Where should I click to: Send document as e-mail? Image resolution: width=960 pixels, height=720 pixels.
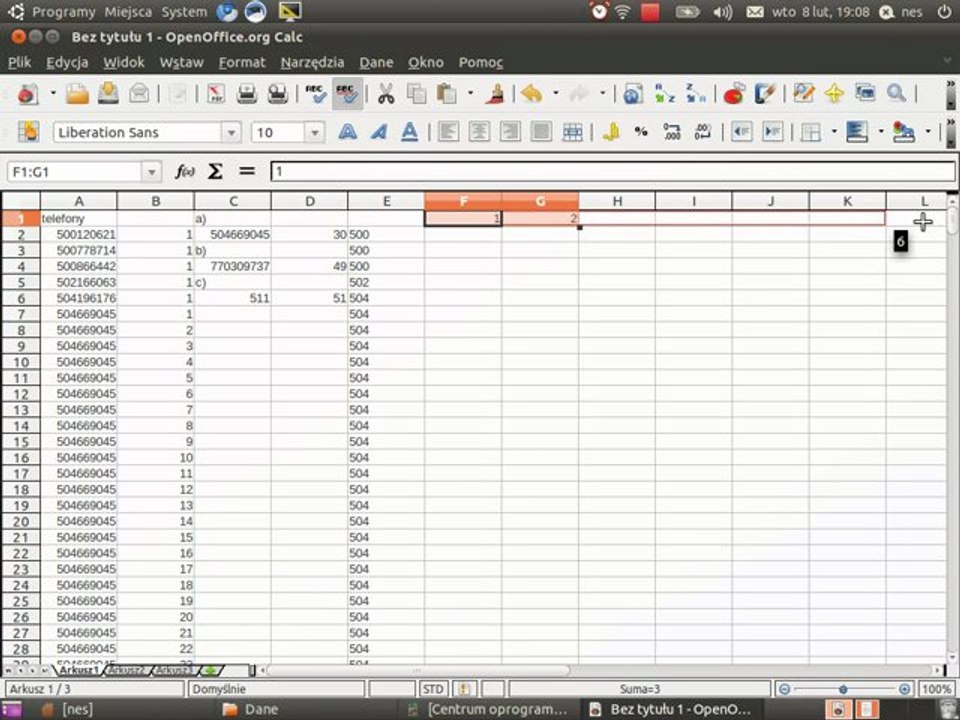click(140, 94)
